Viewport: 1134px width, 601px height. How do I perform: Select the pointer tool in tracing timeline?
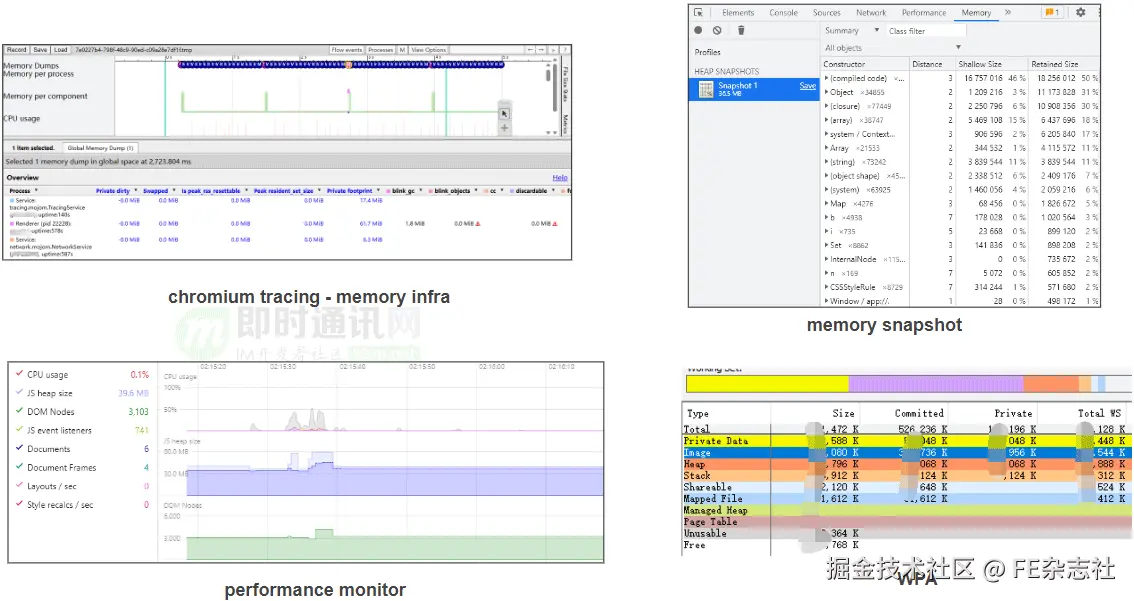pyautogui.click(x=504, y=113)
